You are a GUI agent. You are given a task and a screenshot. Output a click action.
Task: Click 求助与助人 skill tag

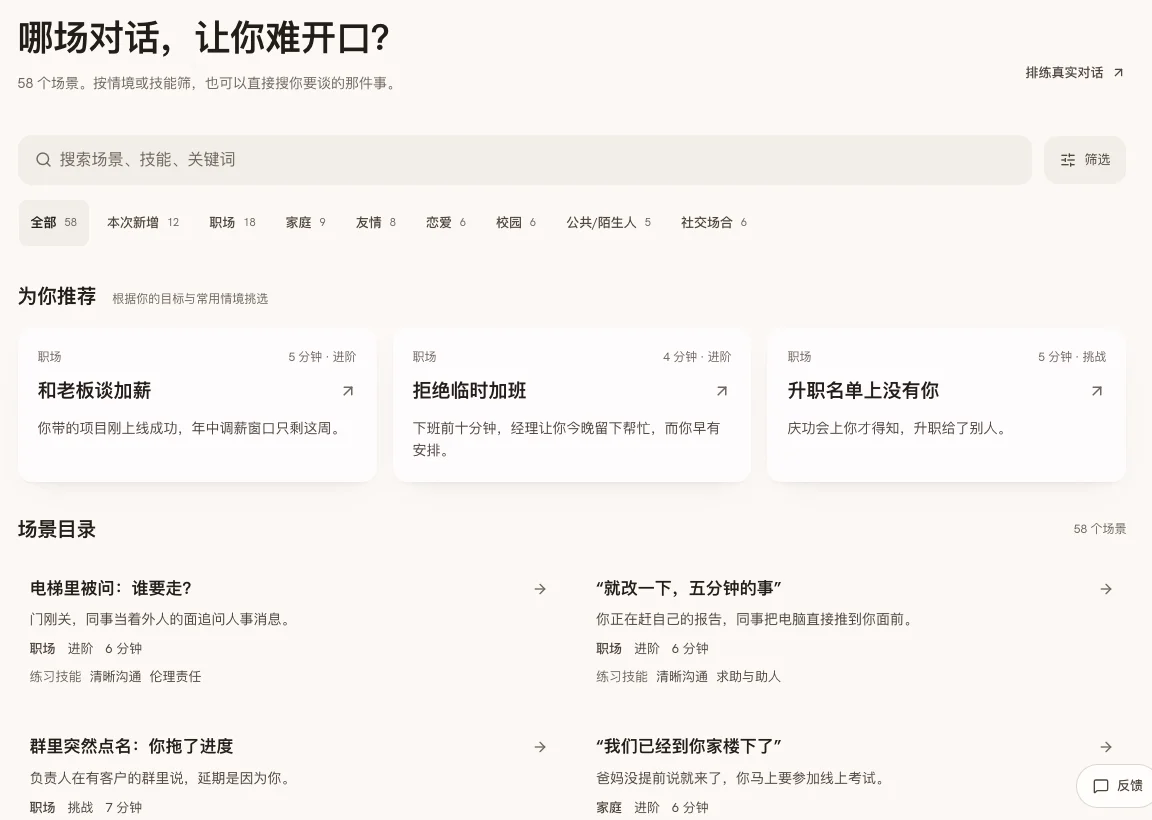pyautogui.click(x=748, y=677)
